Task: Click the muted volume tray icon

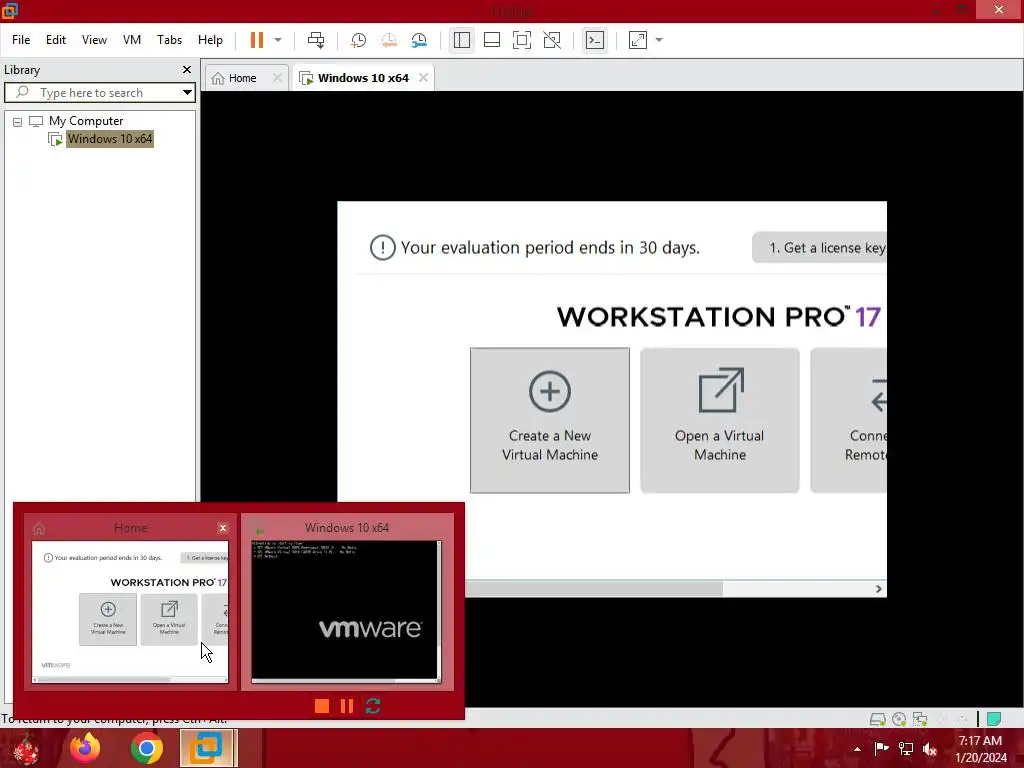Action: click(930, 748)
